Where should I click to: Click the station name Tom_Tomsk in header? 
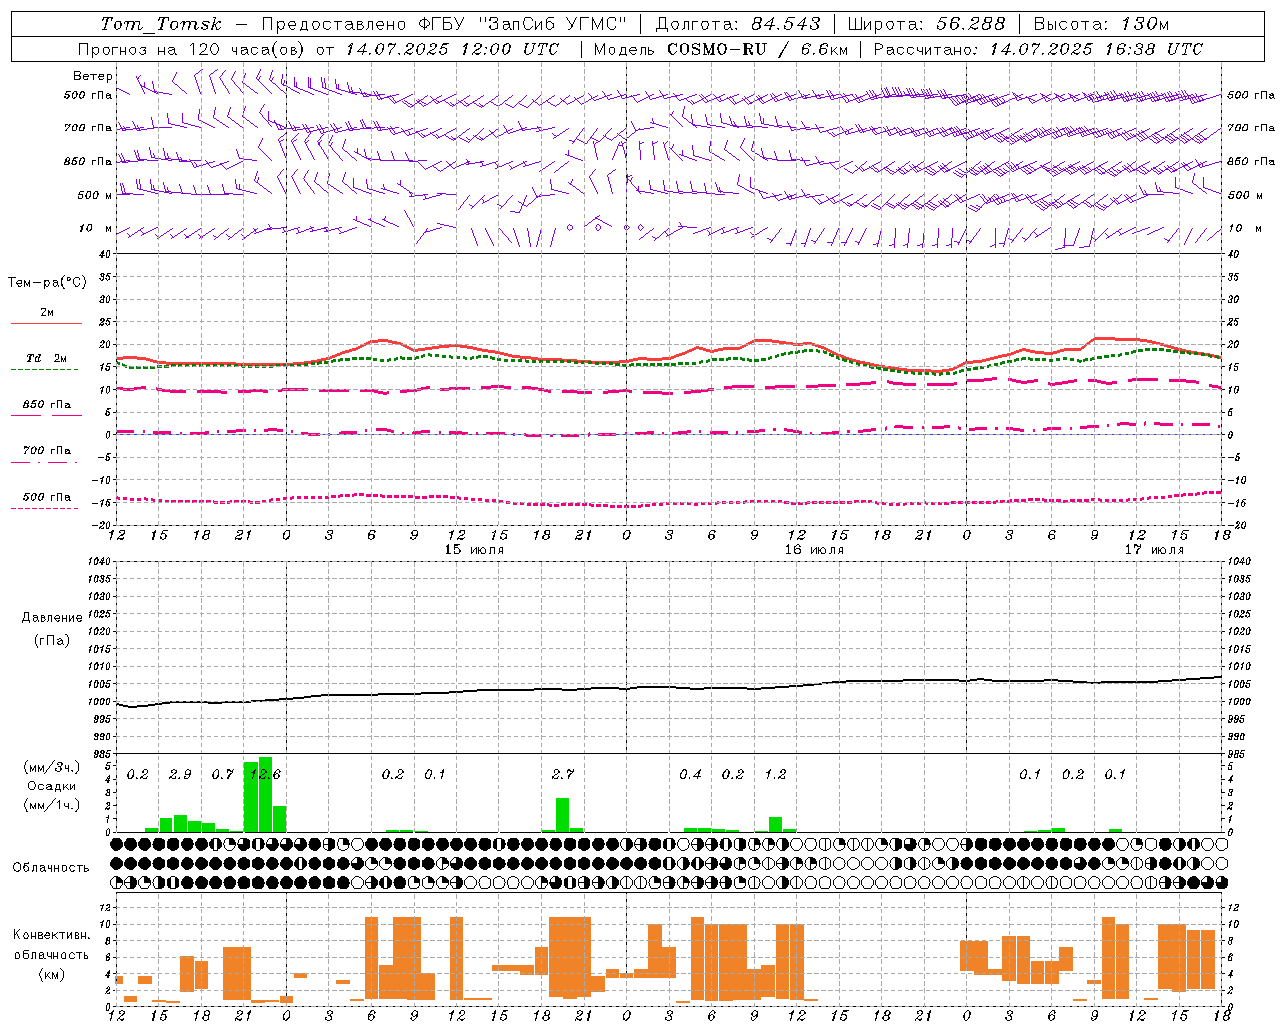point(161,24)
